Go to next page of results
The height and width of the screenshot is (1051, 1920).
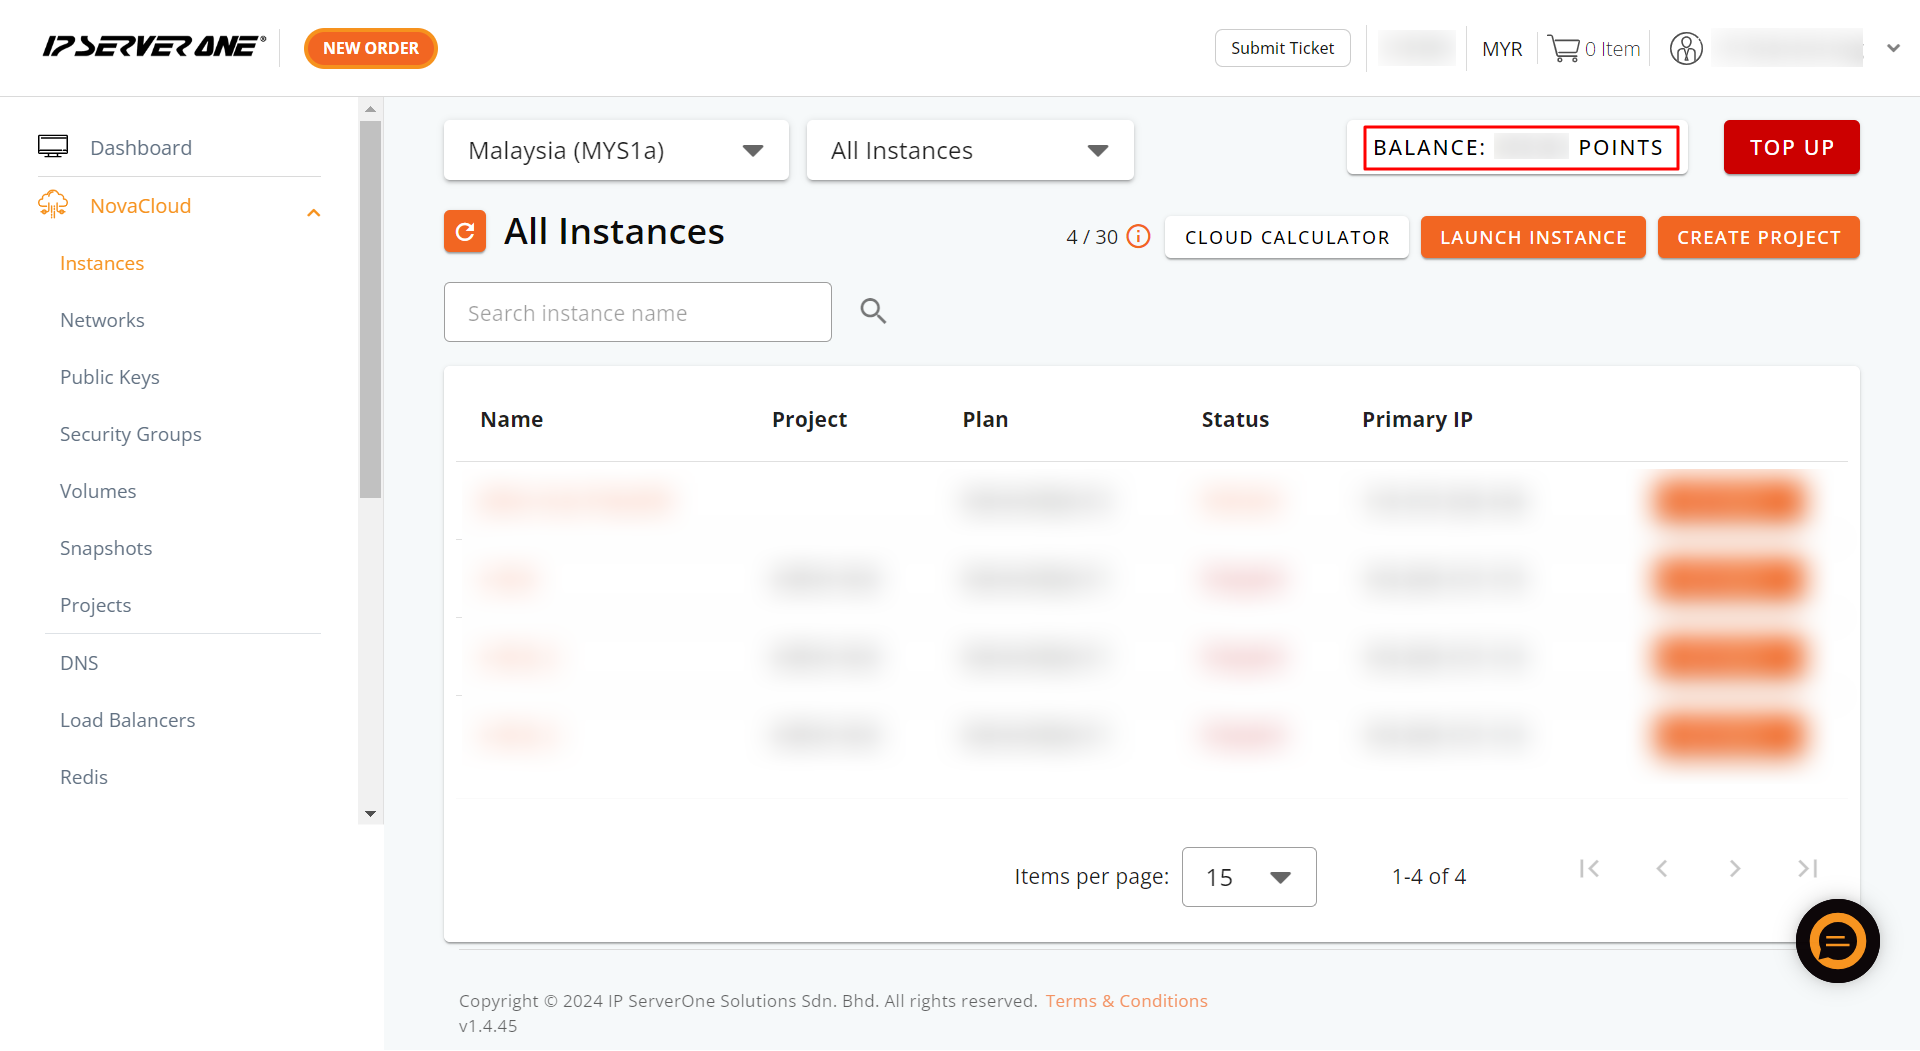pyautogui.click(x=1735, y=868)
